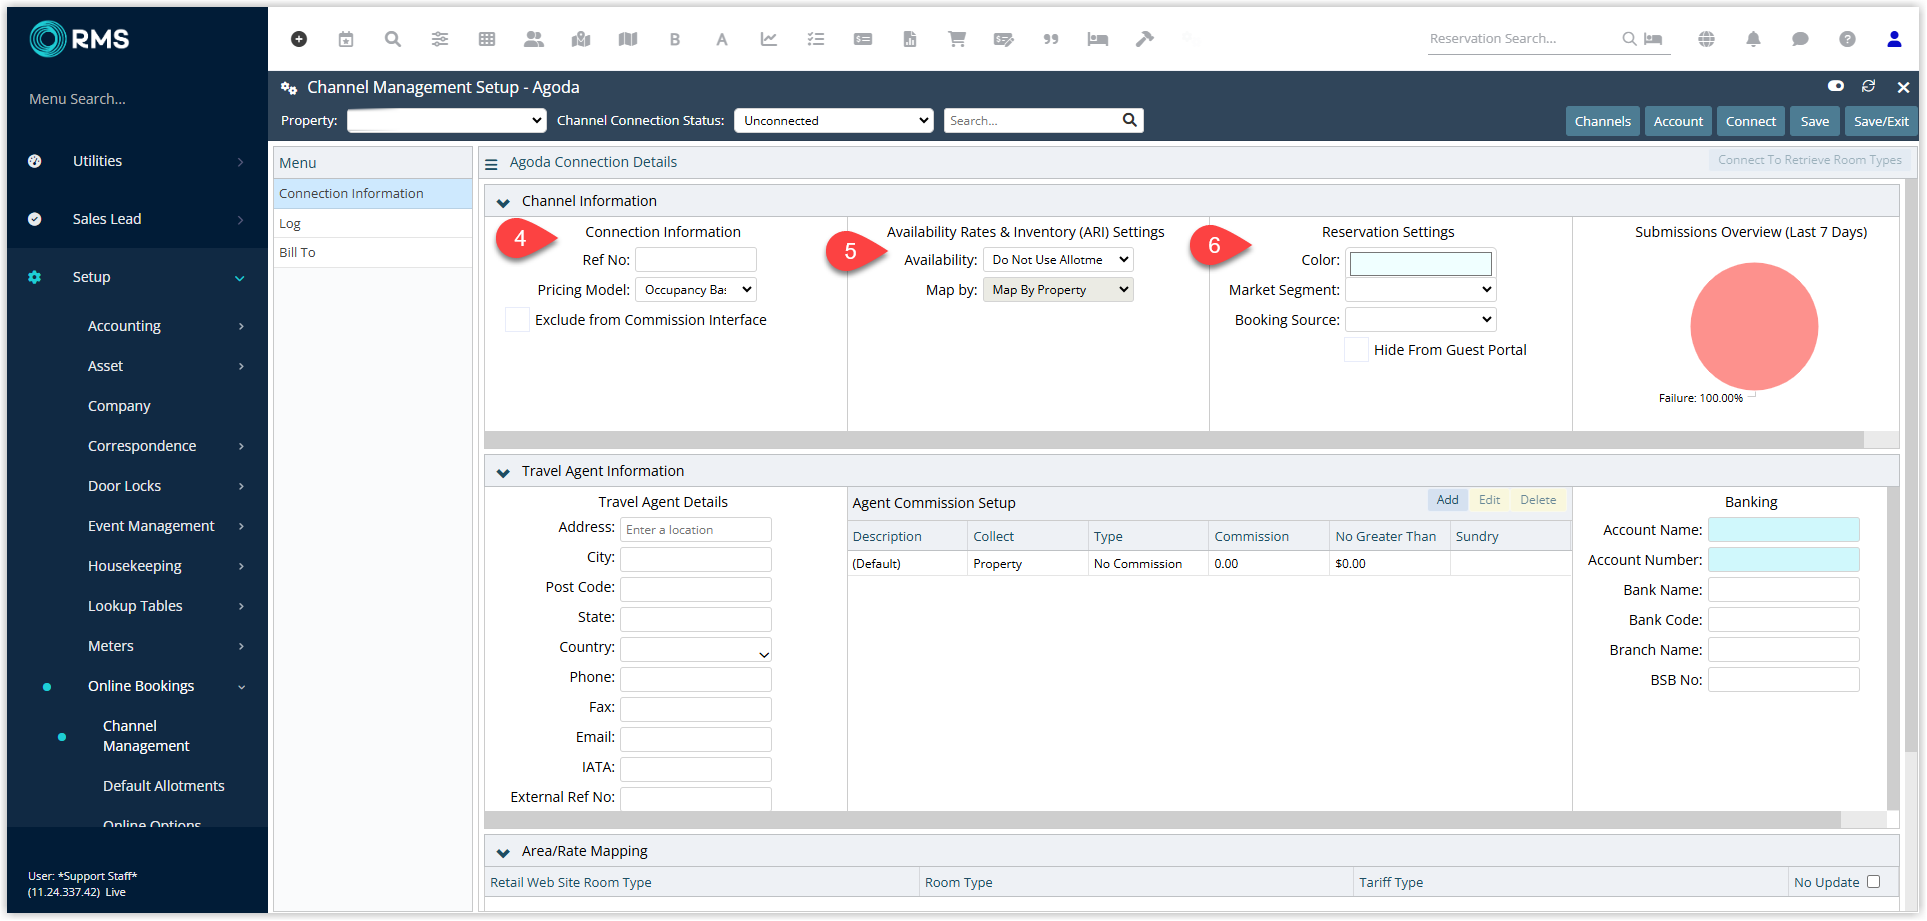Click the Connect button
This screenshot has height=921, width=1927.
pos(1751,121)
